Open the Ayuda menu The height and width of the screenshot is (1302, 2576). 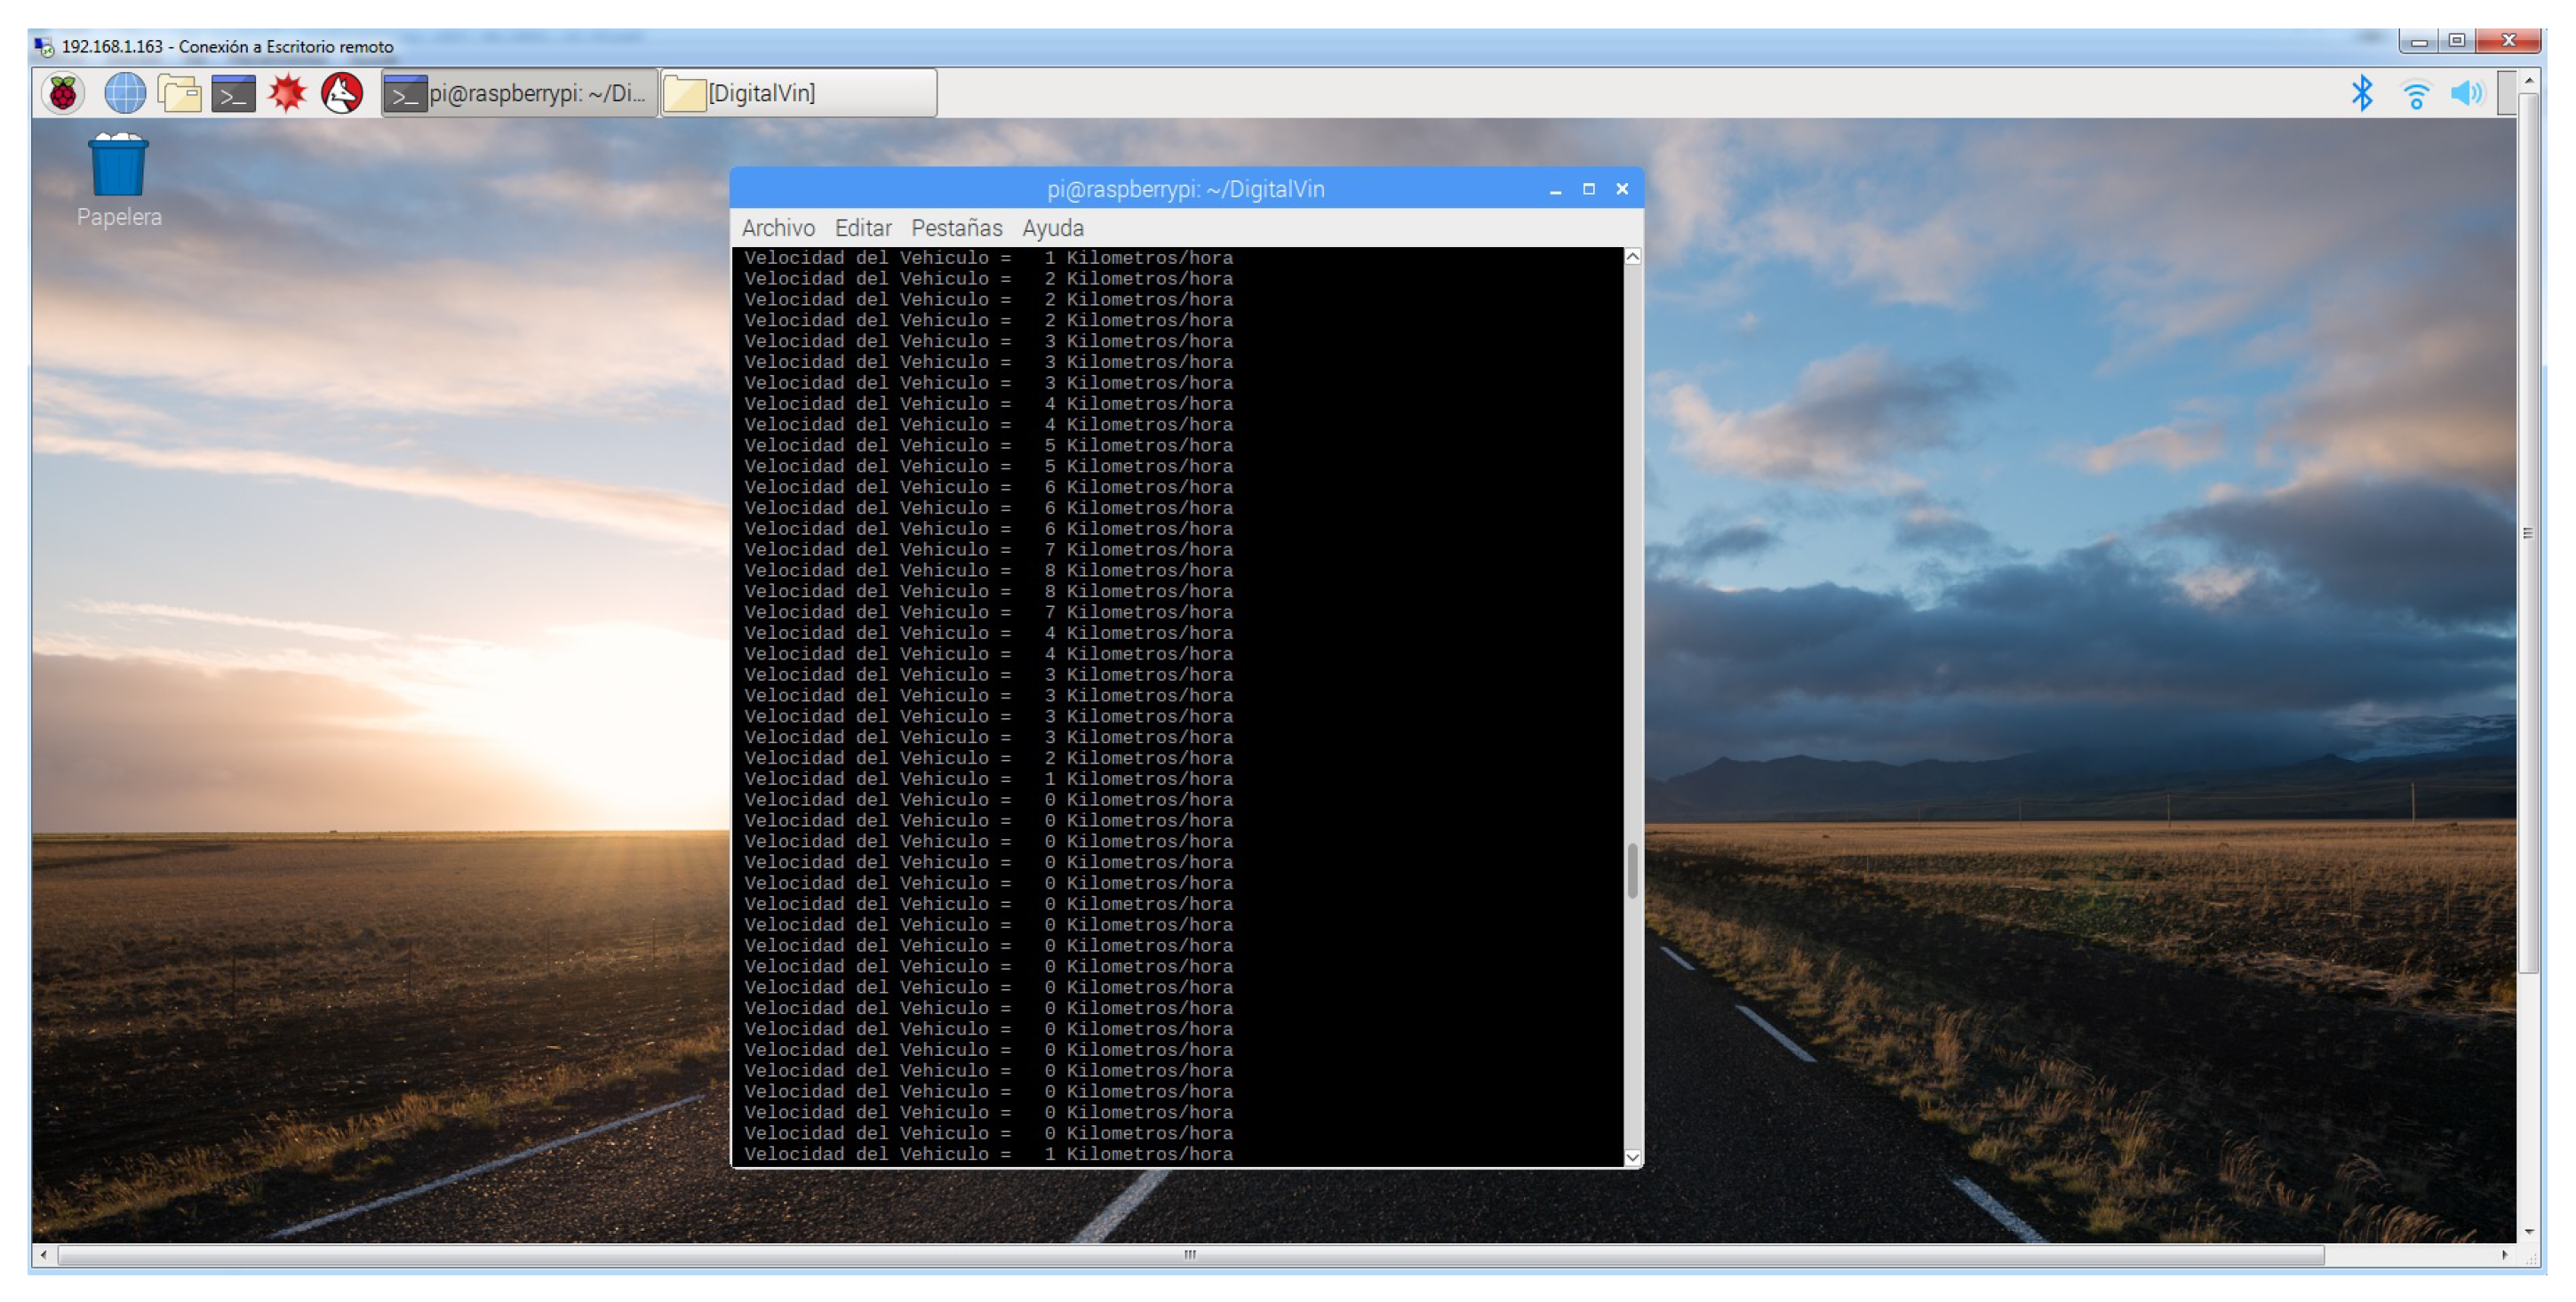1052,228
